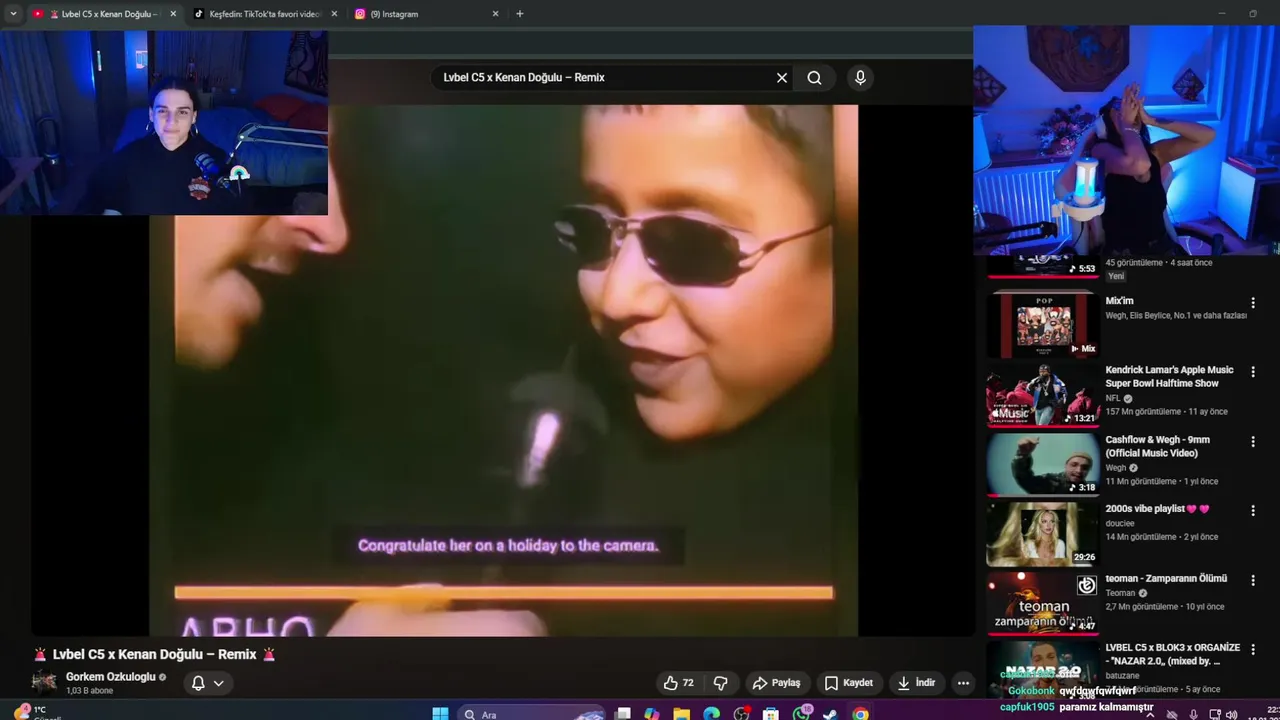
Task: Open the Mix'im playlist thumbnail
Action: tap(1042, 324)
